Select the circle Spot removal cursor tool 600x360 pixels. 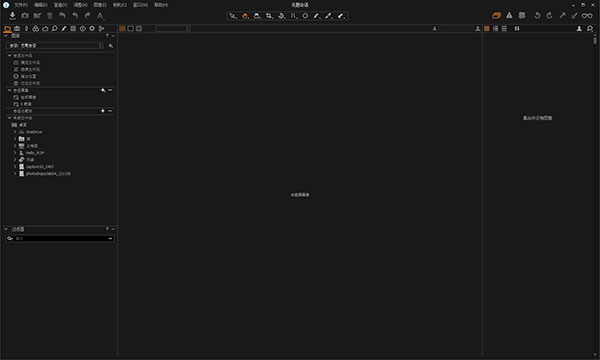click(305, 16)
